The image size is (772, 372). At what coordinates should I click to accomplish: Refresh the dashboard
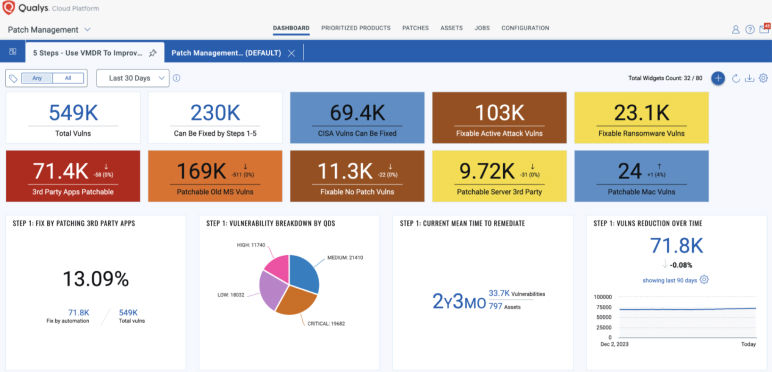point(736,78)
